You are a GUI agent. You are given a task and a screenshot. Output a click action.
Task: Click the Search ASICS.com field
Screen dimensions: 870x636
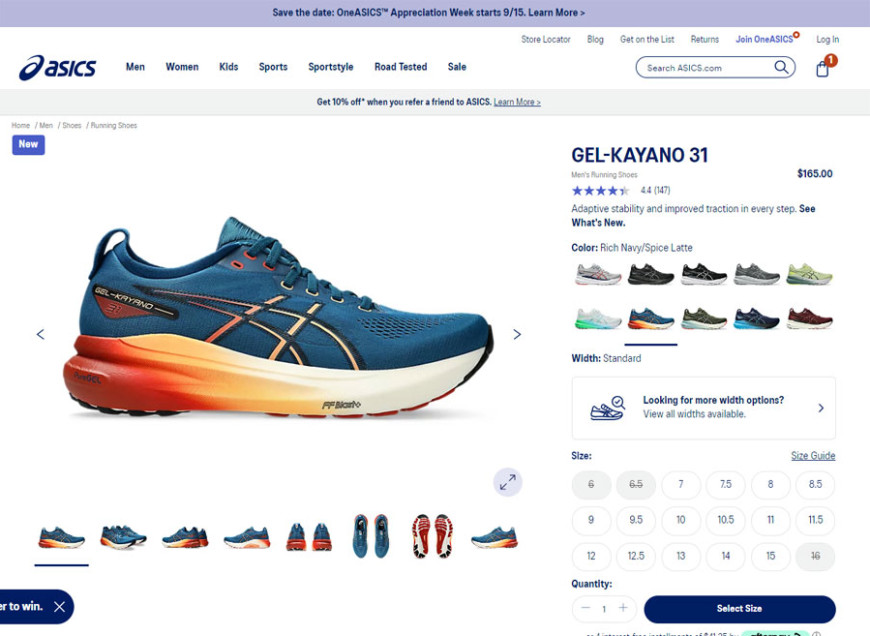tap(715, 68)
